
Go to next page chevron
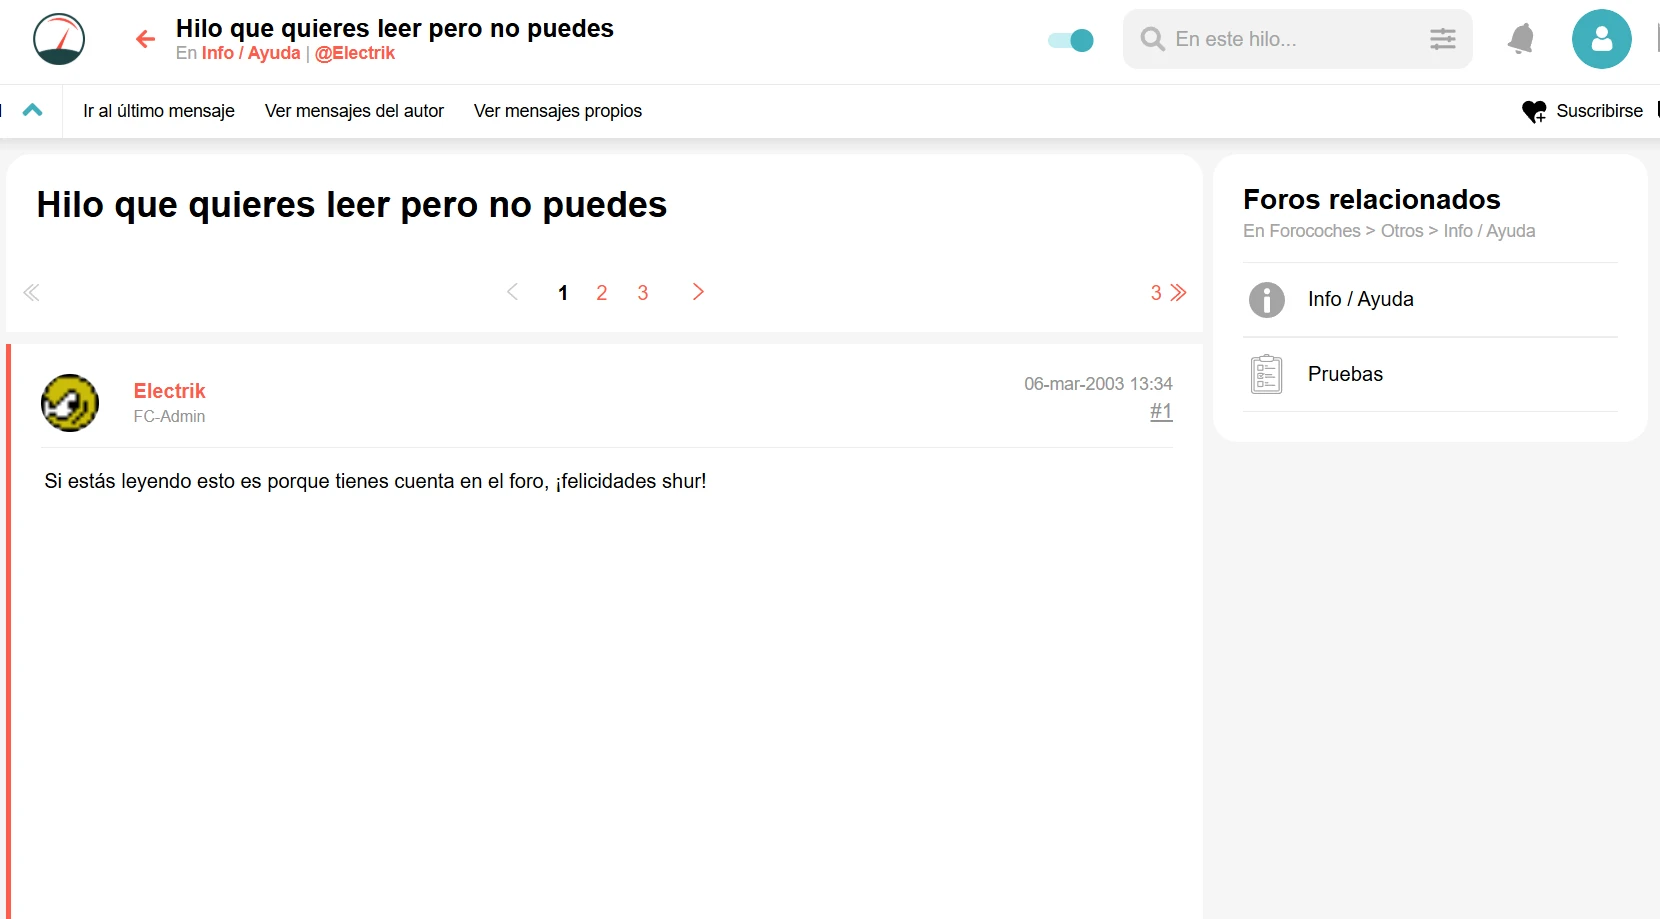tap(698, 292)
